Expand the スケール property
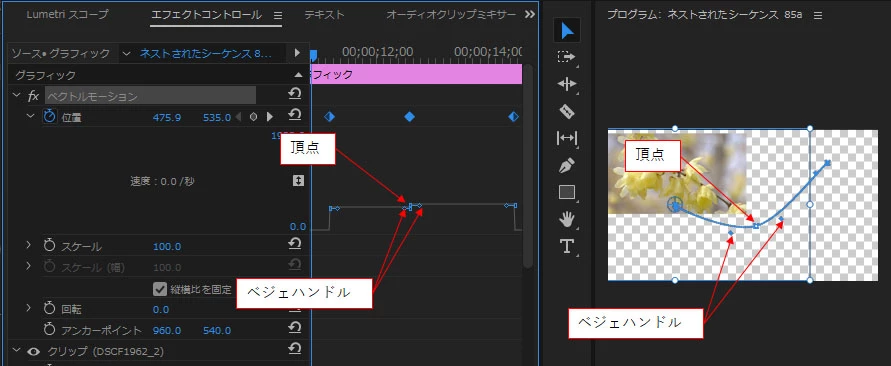This screenshot has width=891, height=366. pos(28,246)
